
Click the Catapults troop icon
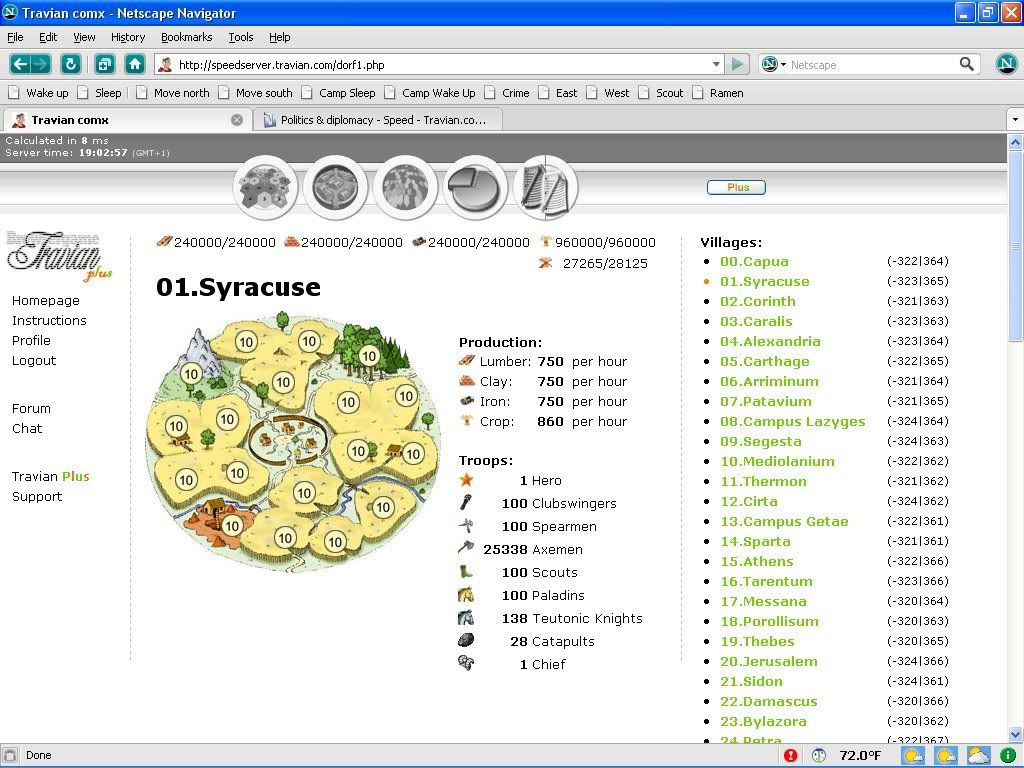click(x=466, y=640)
